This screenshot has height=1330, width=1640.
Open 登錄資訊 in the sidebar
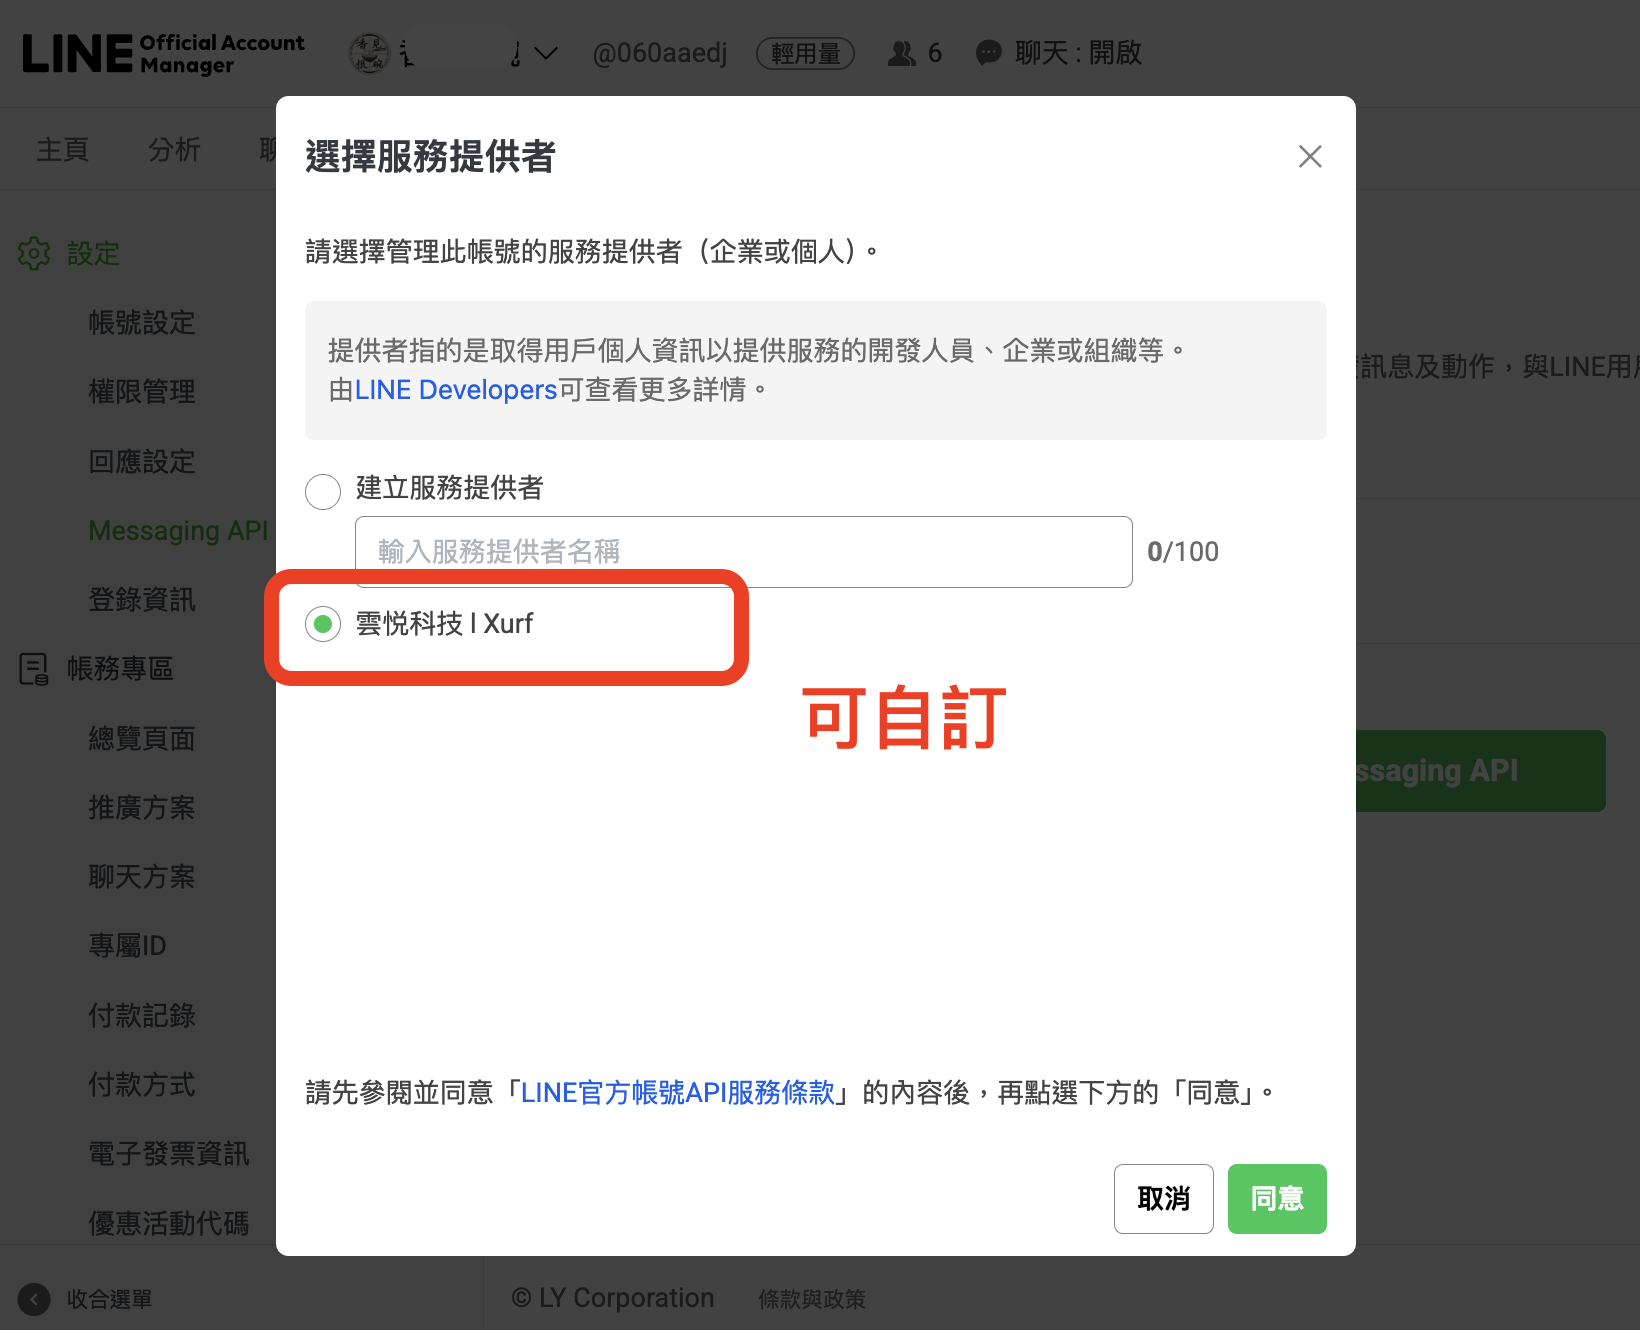(x=142, y=599)
